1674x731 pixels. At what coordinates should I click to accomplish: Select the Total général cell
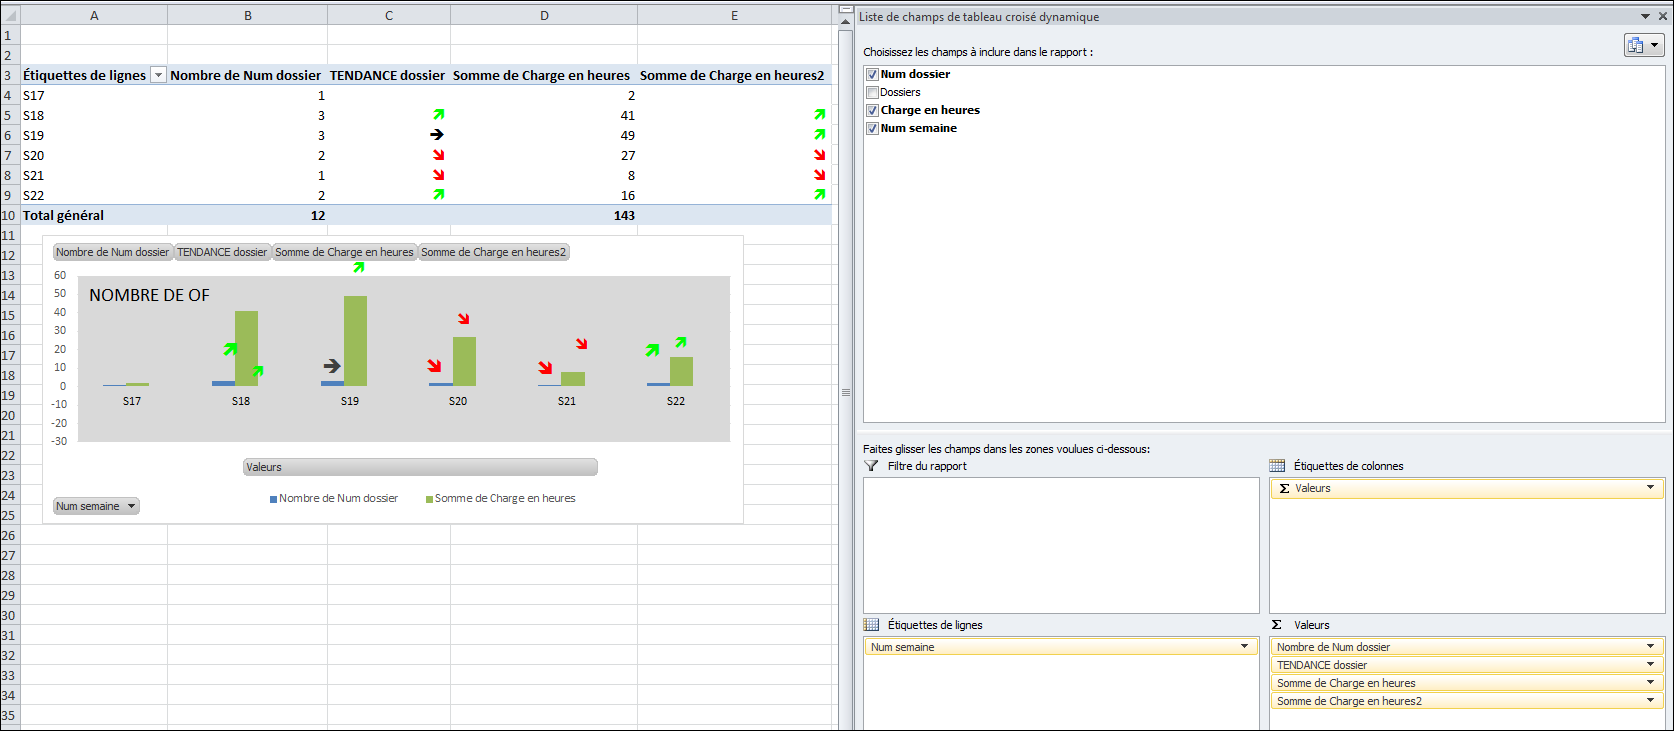click(64, 215)
